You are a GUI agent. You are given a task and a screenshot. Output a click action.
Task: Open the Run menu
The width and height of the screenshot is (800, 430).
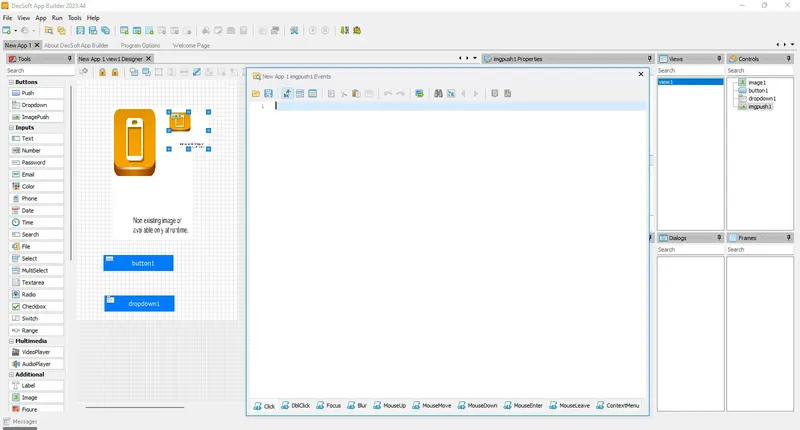tap(57, 18)
